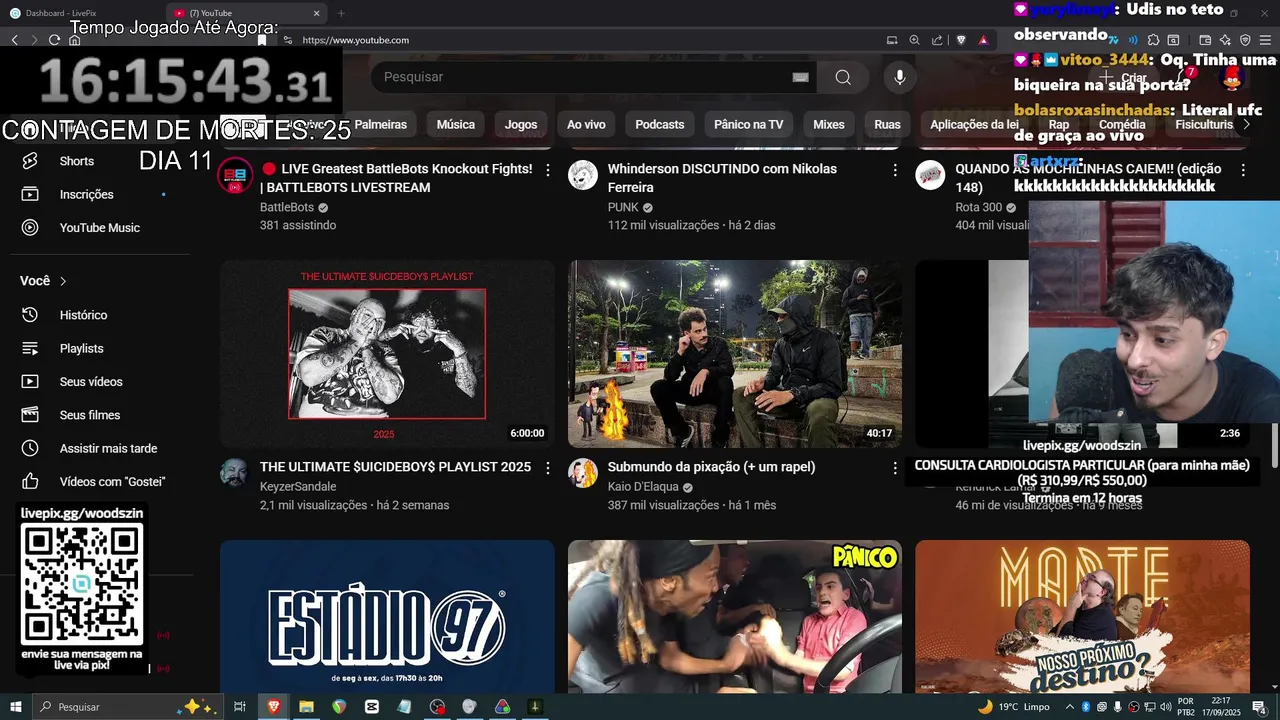The width and height of the screenshot is (1280, 720).
Task: Click the YouTube search magnifier button
Action: point(843,77)
